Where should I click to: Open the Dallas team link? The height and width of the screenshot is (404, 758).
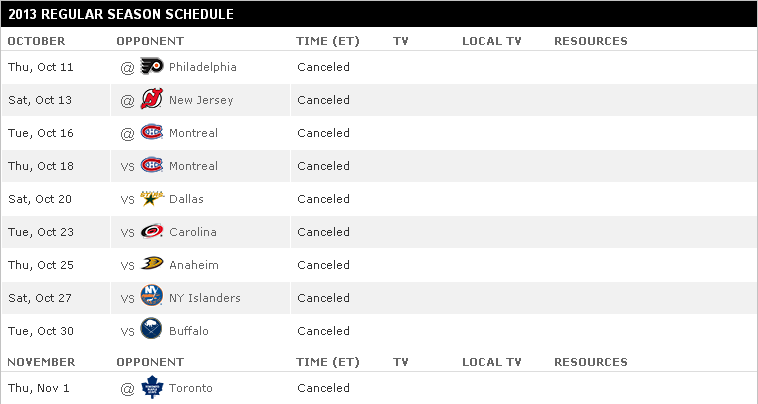pyautogui.click(x=186, y=199)
